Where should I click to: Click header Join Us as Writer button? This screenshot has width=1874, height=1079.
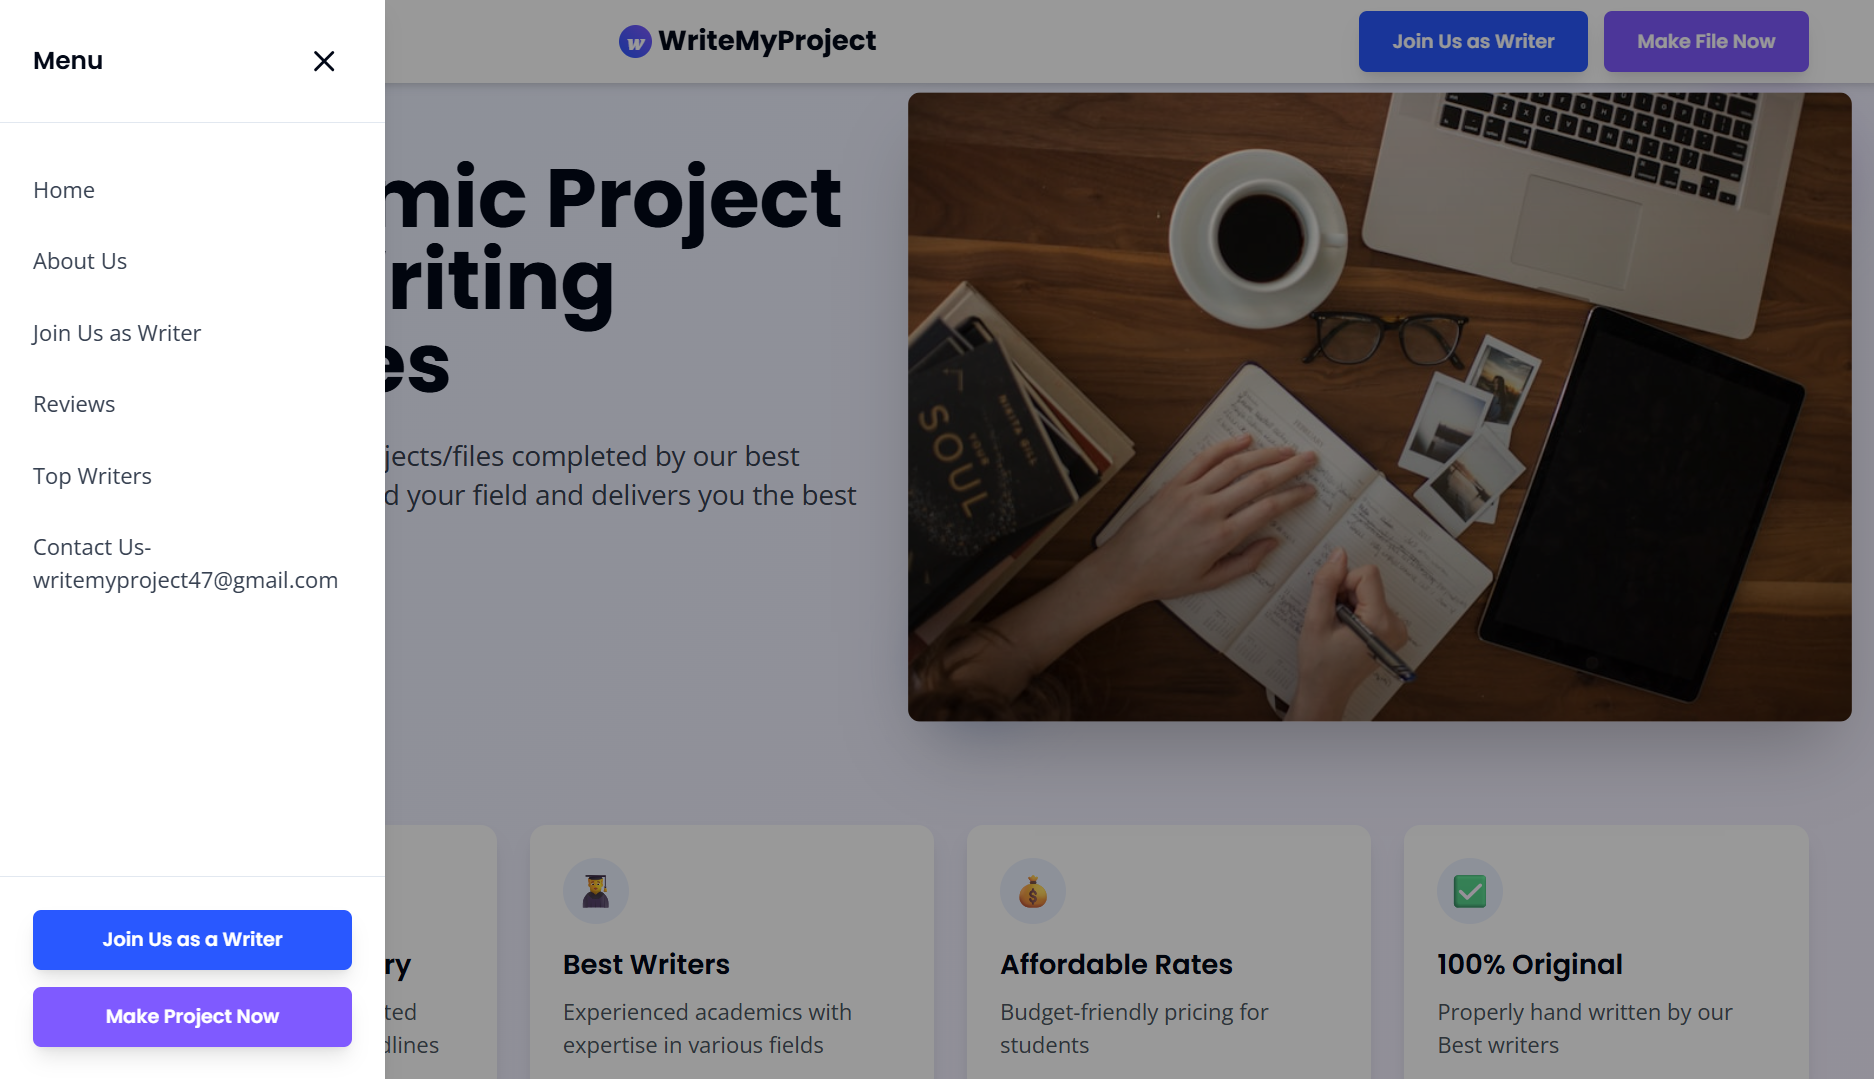click(x=1473, y=41)
